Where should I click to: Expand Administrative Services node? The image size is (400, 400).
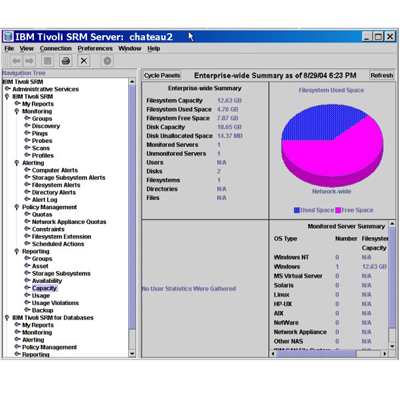[7, 89]
